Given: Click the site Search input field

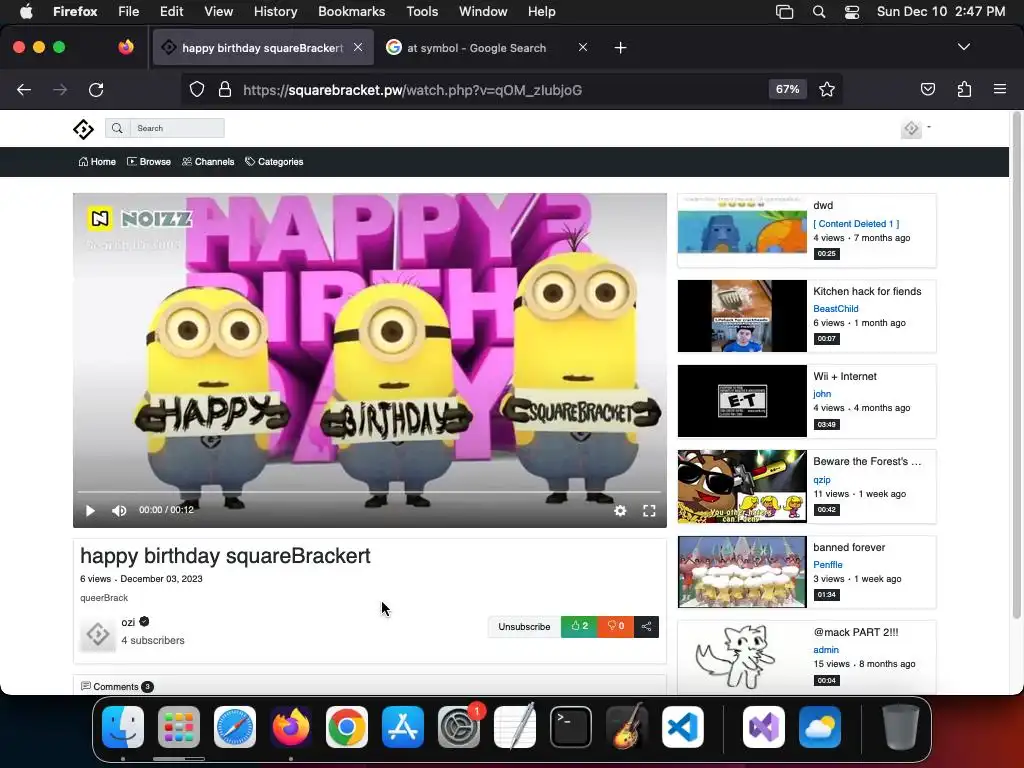Looking at the screenshot, I should coord(177,129).
